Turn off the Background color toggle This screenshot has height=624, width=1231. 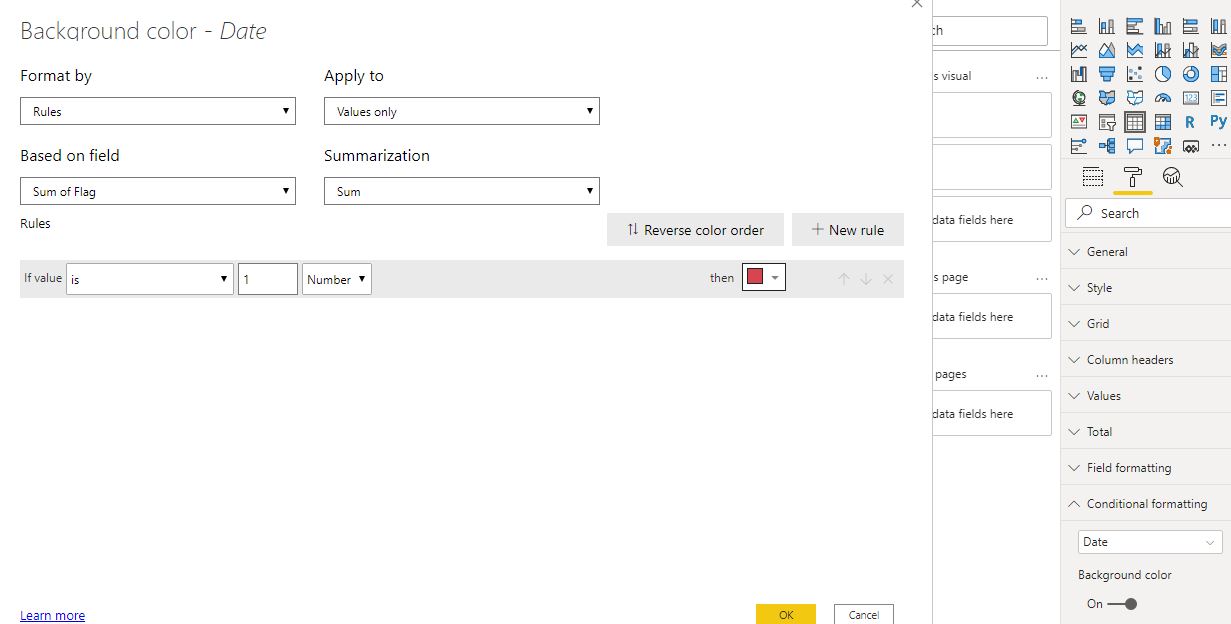pos(1123,603)
